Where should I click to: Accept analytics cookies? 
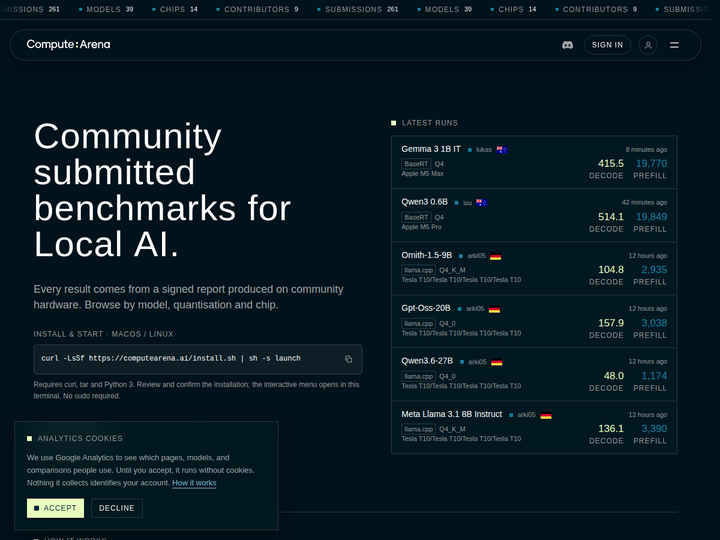[56, 508]
